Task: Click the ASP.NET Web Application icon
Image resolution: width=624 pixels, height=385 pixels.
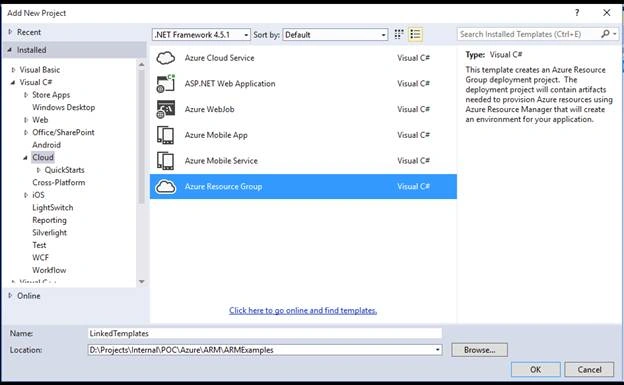Action: [166, 84]
